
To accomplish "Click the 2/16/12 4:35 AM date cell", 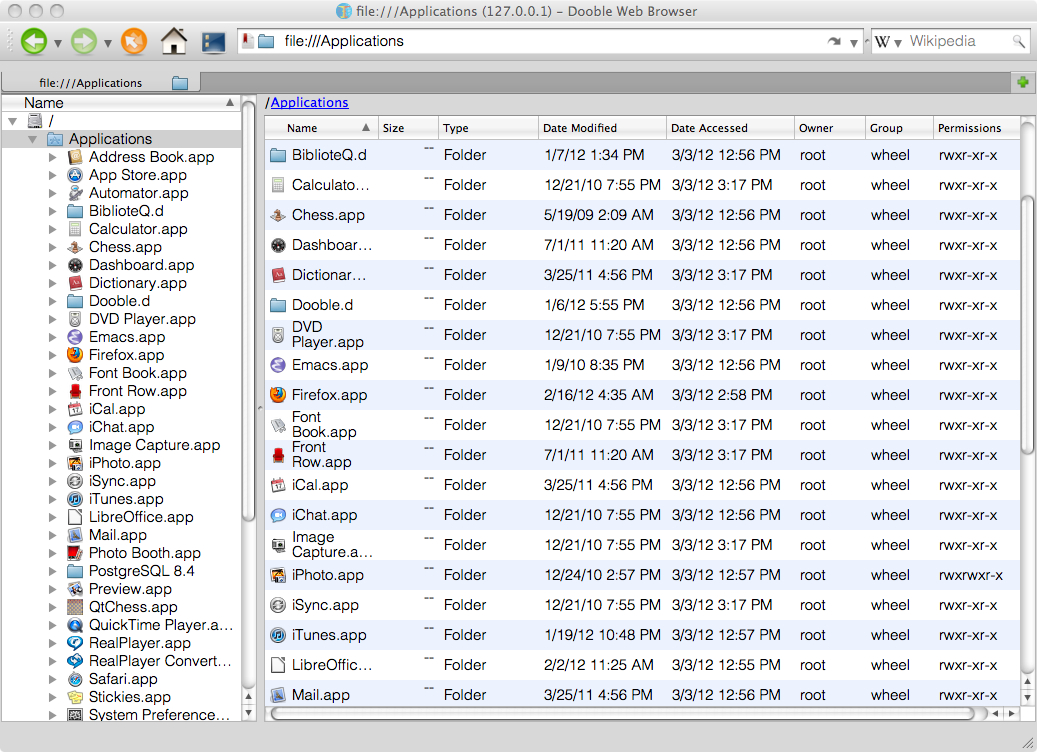I will click(599, 395).
